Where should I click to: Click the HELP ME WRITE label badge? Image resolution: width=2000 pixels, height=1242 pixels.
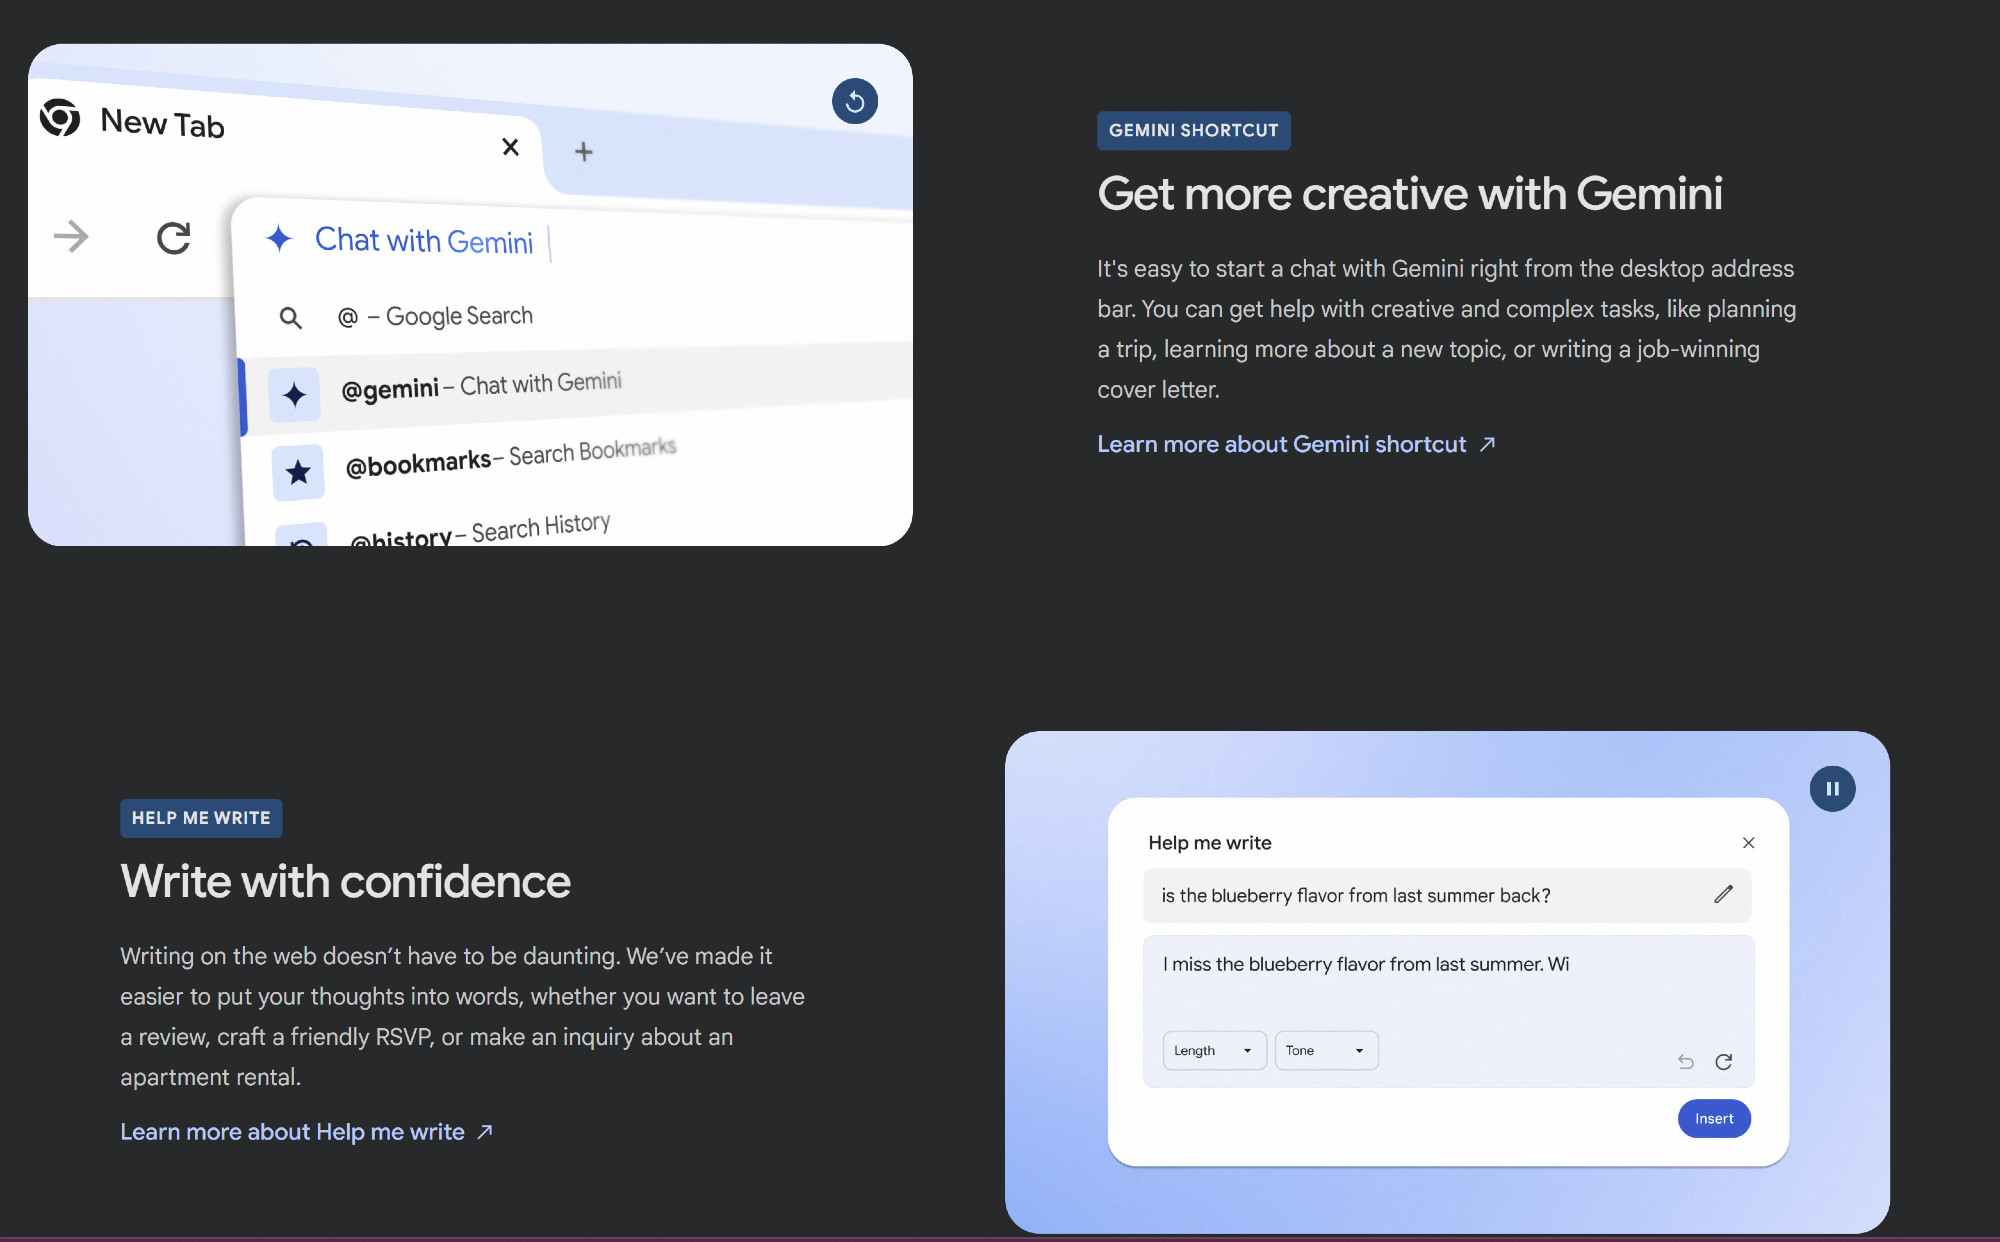pyautogui.click(x=201, y=818)
